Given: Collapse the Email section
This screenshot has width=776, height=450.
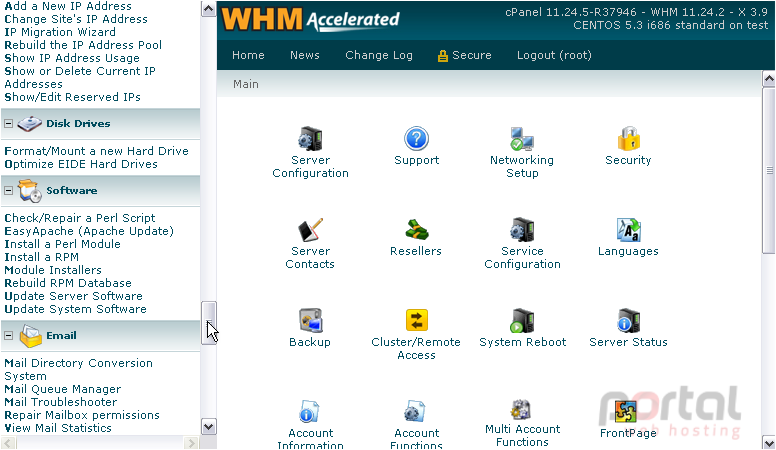Looking at the screenshot, I should click(8, 336).
